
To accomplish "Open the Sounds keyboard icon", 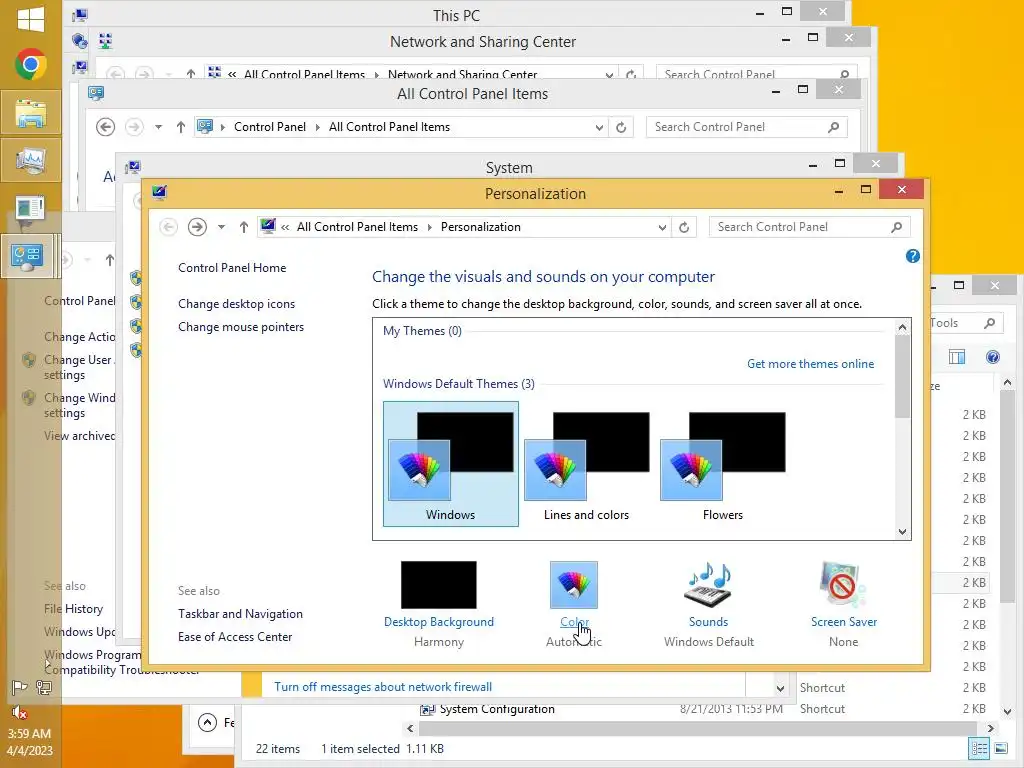I will (708, 584).
